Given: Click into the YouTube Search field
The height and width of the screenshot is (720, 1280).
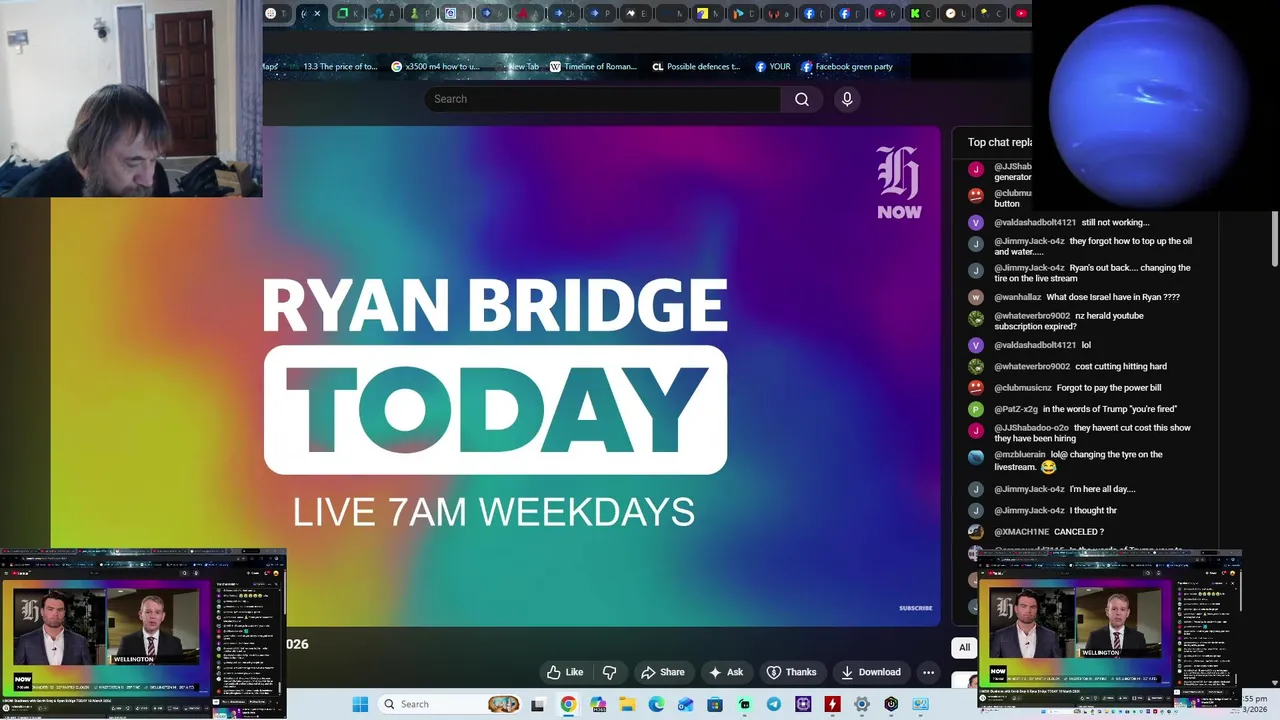Looking at the screenshot, I should pyautogui.click(x=603, y=99).
